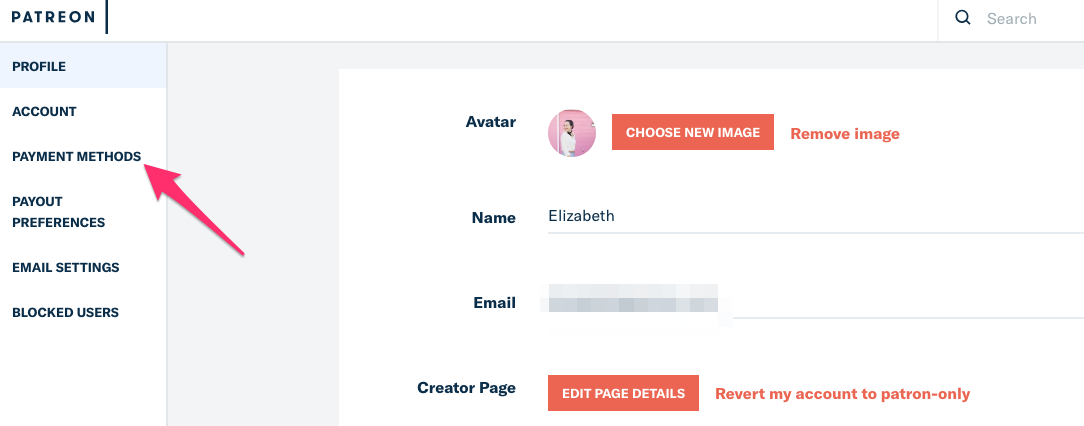This screenshot has width=1084, height=426.
Task: Click the Creator Page label
Action: pyautogui.click(x=466, y=387)
